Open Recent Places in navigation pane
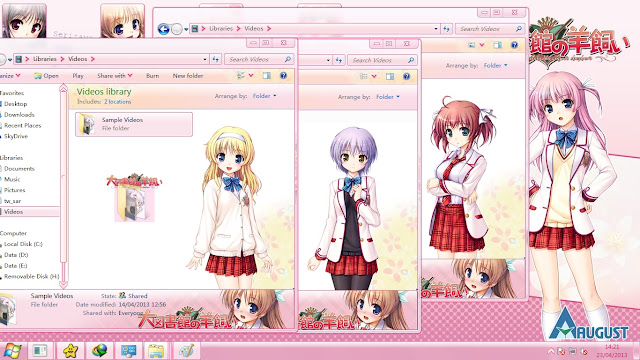The image size is (640, 360). pos(22,125)
